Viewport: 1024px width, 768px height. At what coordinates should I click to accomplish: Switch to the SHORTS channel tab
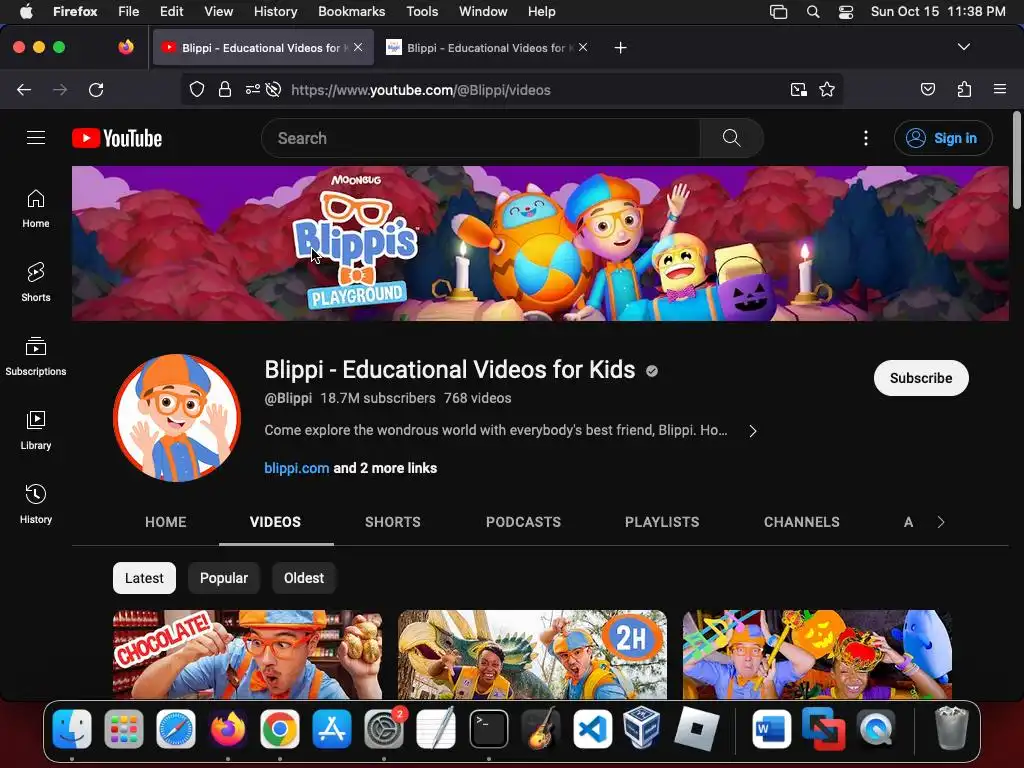393,522
